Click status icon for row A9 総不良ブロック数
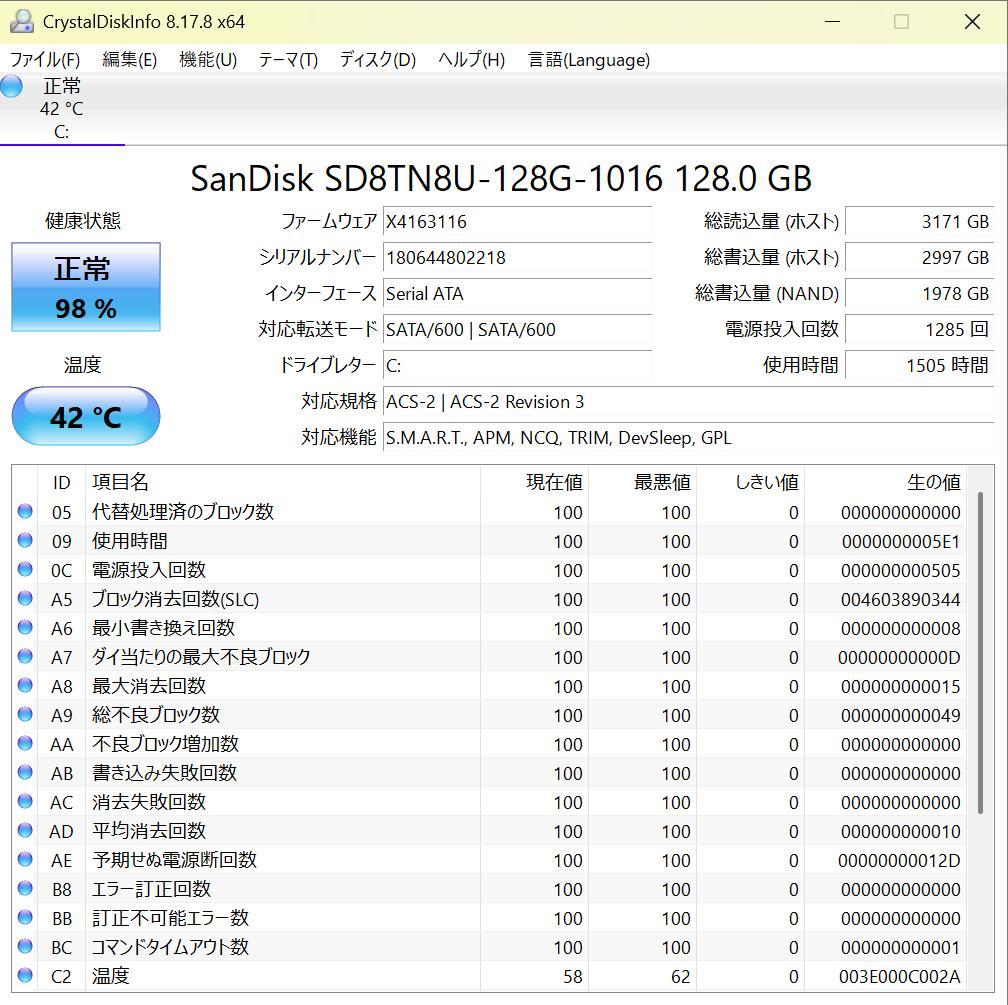The width and height of the screenshot is (1008, 1005). pyautogui.click(x=25, y=714)
